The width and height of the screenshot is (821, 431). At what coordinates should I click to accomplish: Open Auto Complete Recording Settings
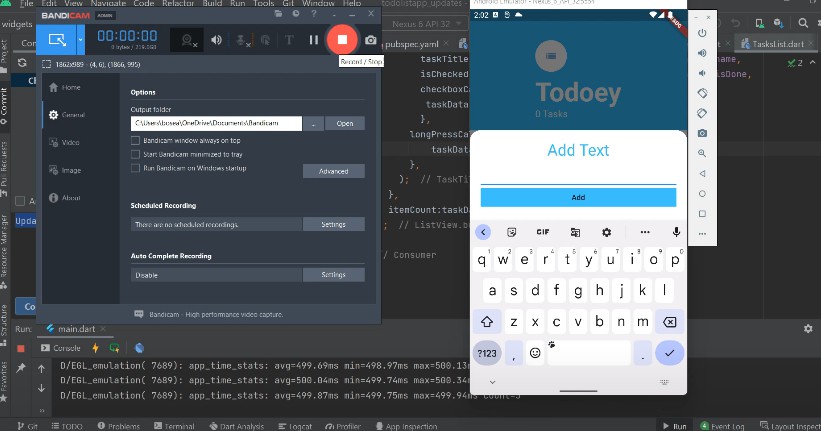click(334, 275)
